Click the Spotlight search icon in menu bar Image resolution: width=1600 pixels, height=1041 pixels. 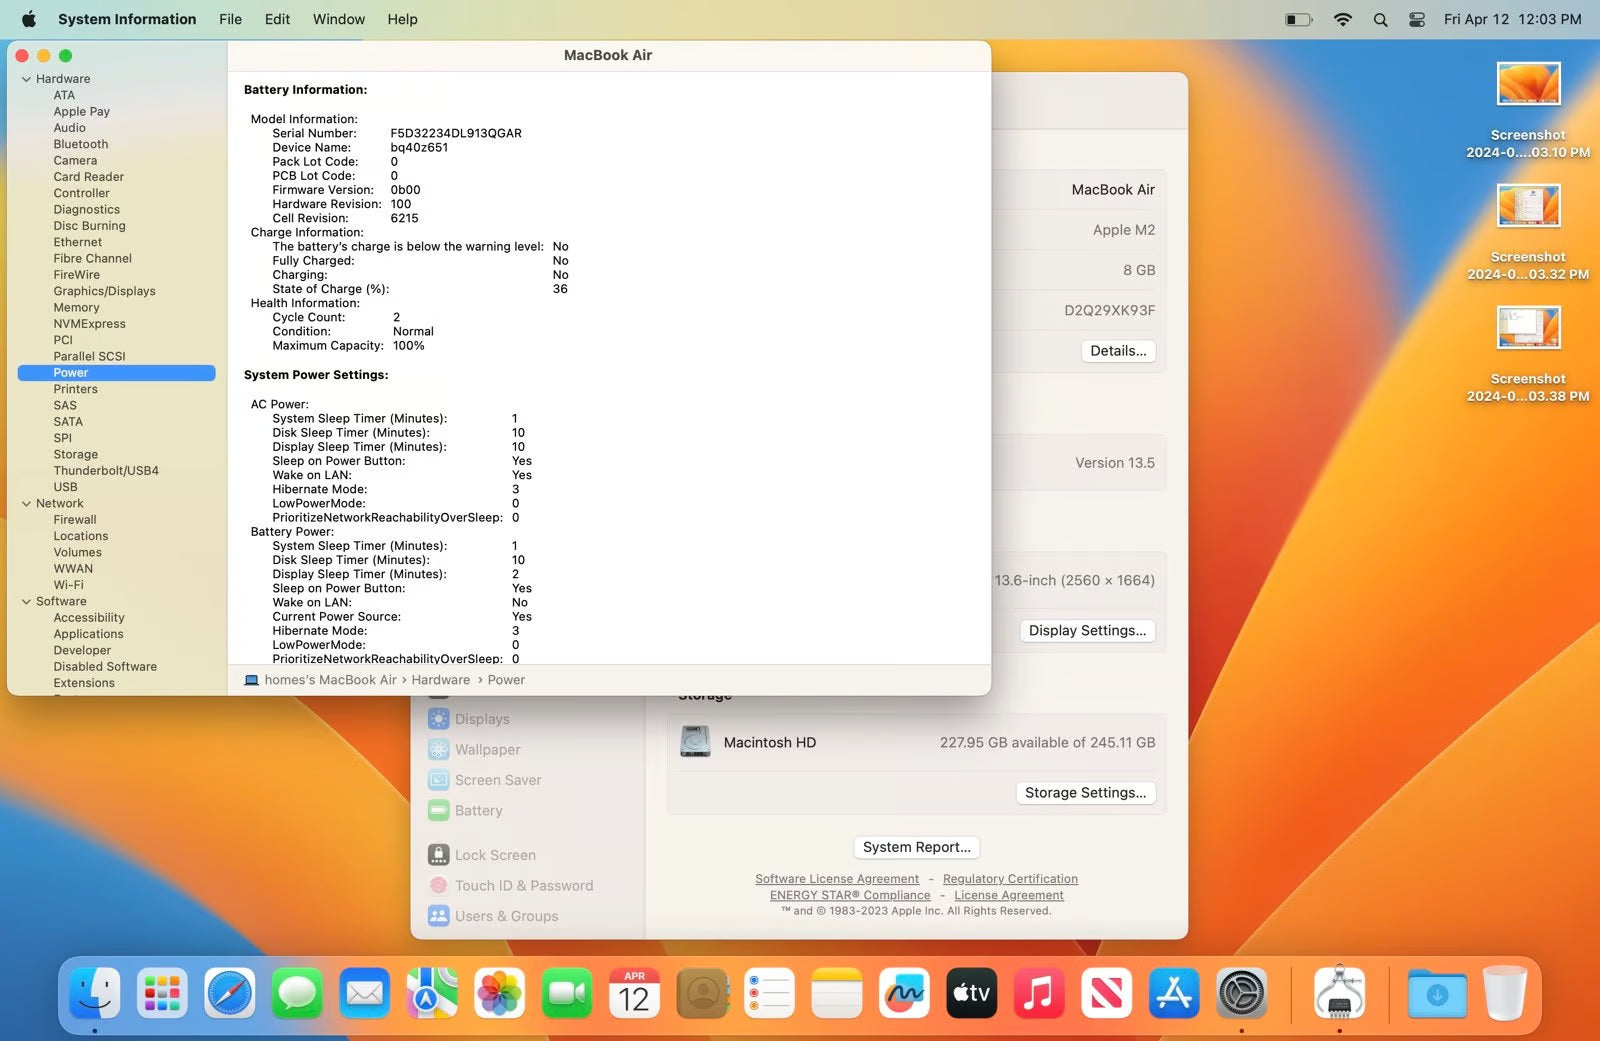coord(1380,19)
